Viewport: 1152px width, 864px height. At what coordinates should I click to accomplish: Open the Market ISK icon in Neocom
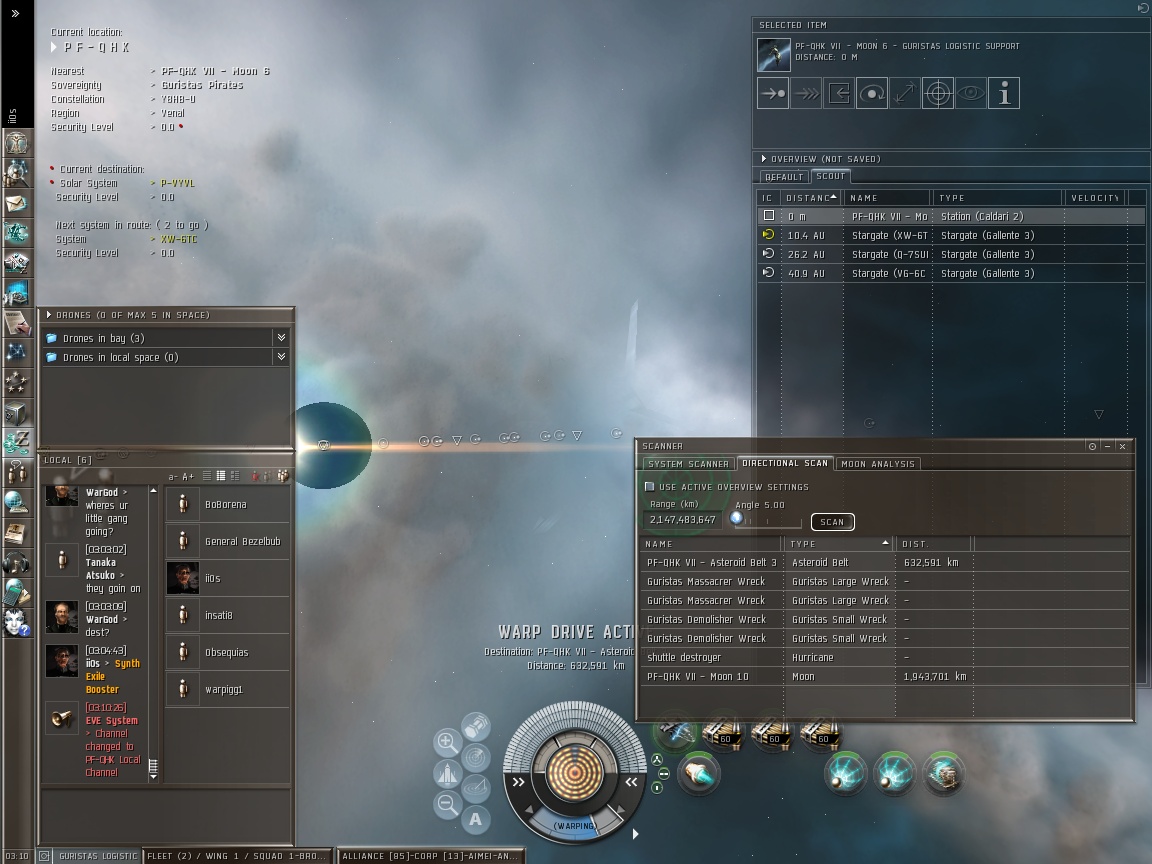coord(16,442)
